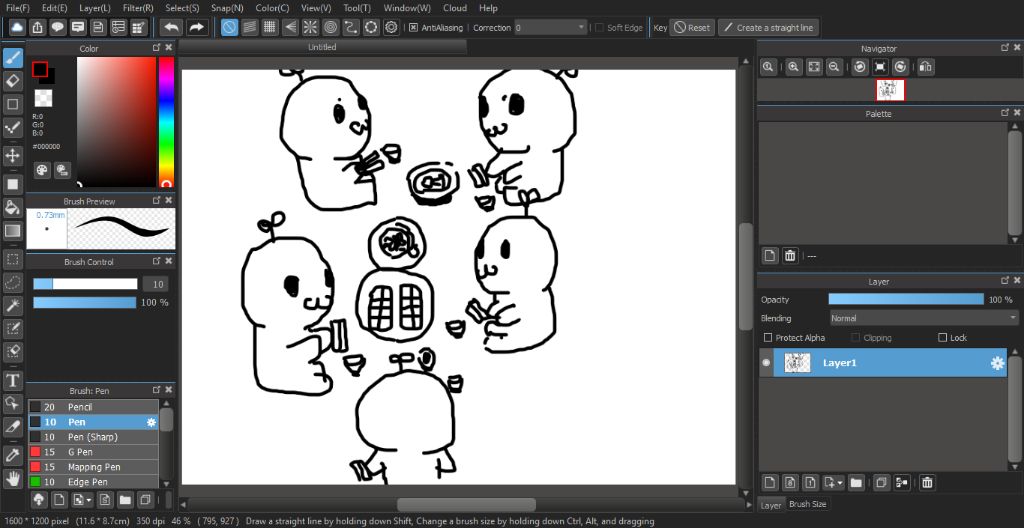
Task: Delete palette color with trash icon
Action: (x=790, y=256)
